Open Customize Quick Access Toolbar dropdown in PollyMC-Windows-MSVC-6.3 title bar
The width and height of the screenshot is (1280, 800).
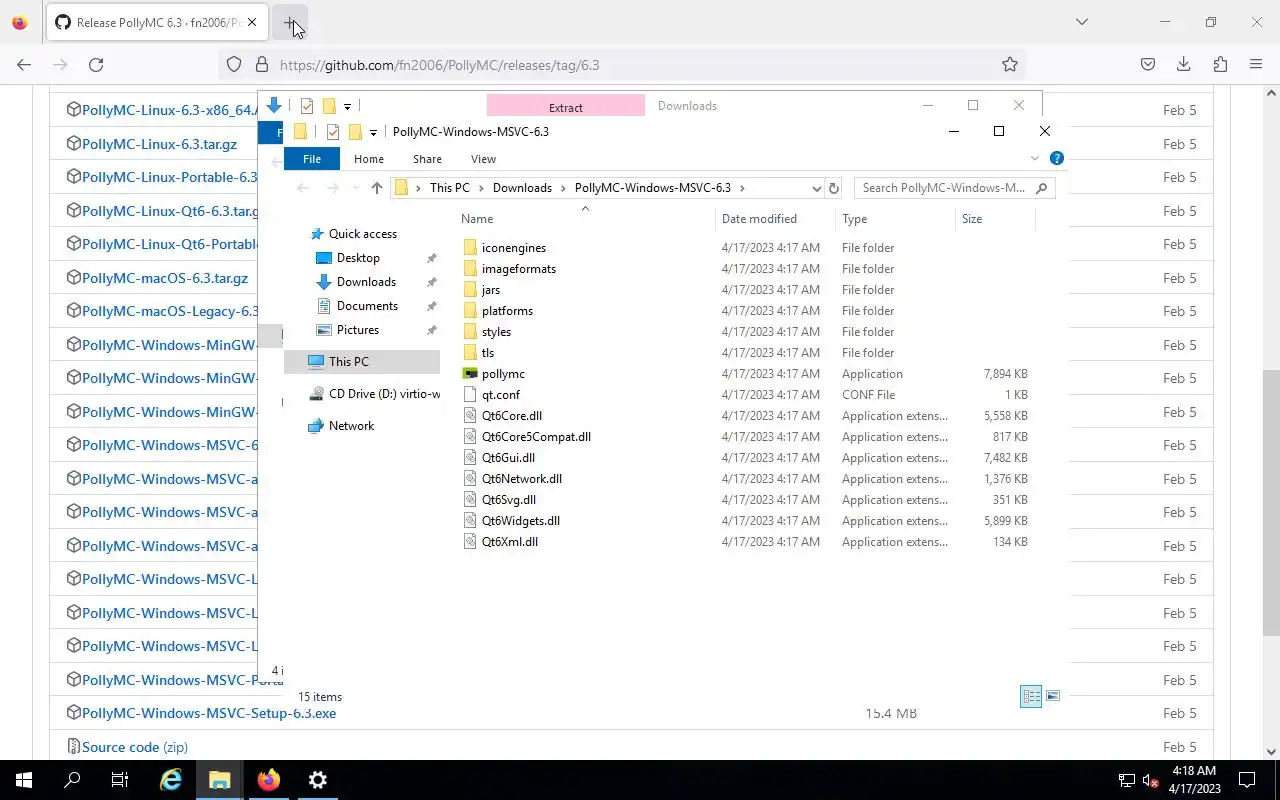click(x=373, y=132)
